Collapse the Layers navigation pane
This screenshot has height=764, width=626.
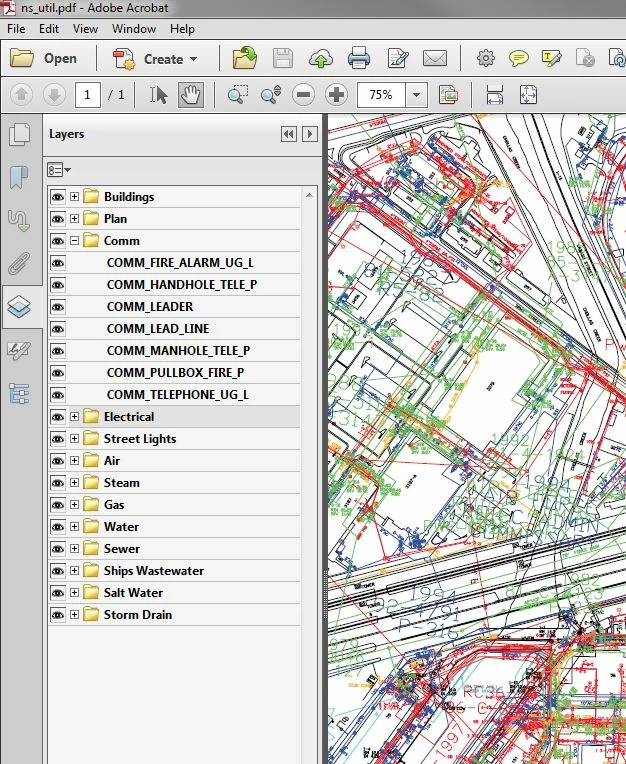click(x=289, y=134)
